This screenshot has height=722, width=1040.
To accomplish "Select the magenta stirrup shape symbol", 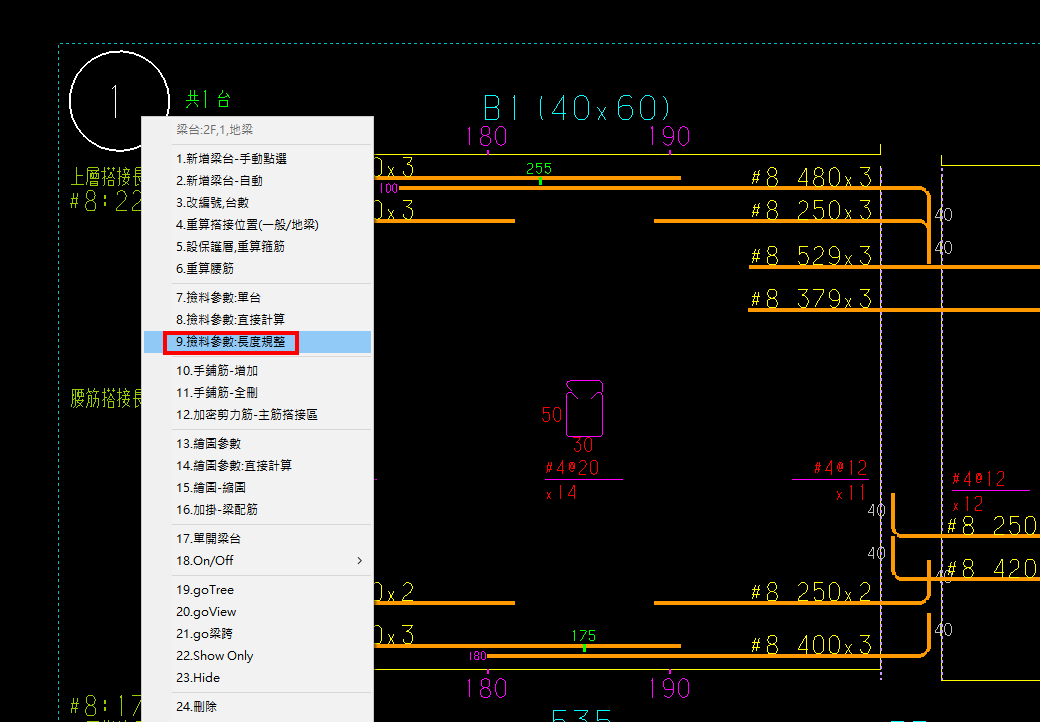I will click(584, 408).
